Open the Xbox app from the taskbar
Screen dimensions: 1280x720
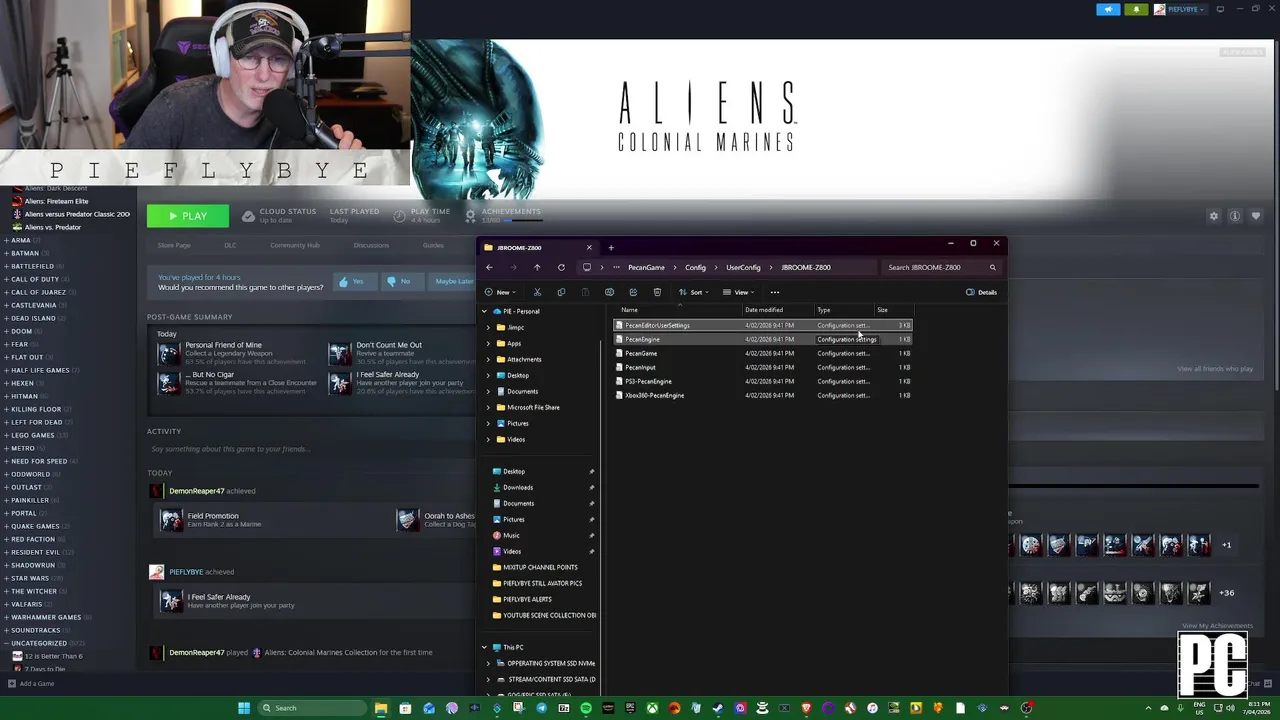[652, 708]
